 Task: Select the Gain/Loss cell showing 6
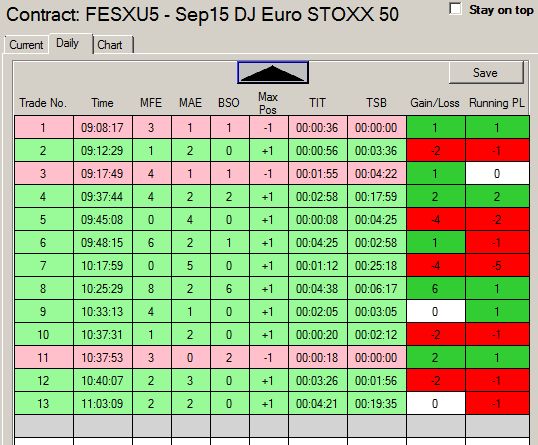pos(436,289)
